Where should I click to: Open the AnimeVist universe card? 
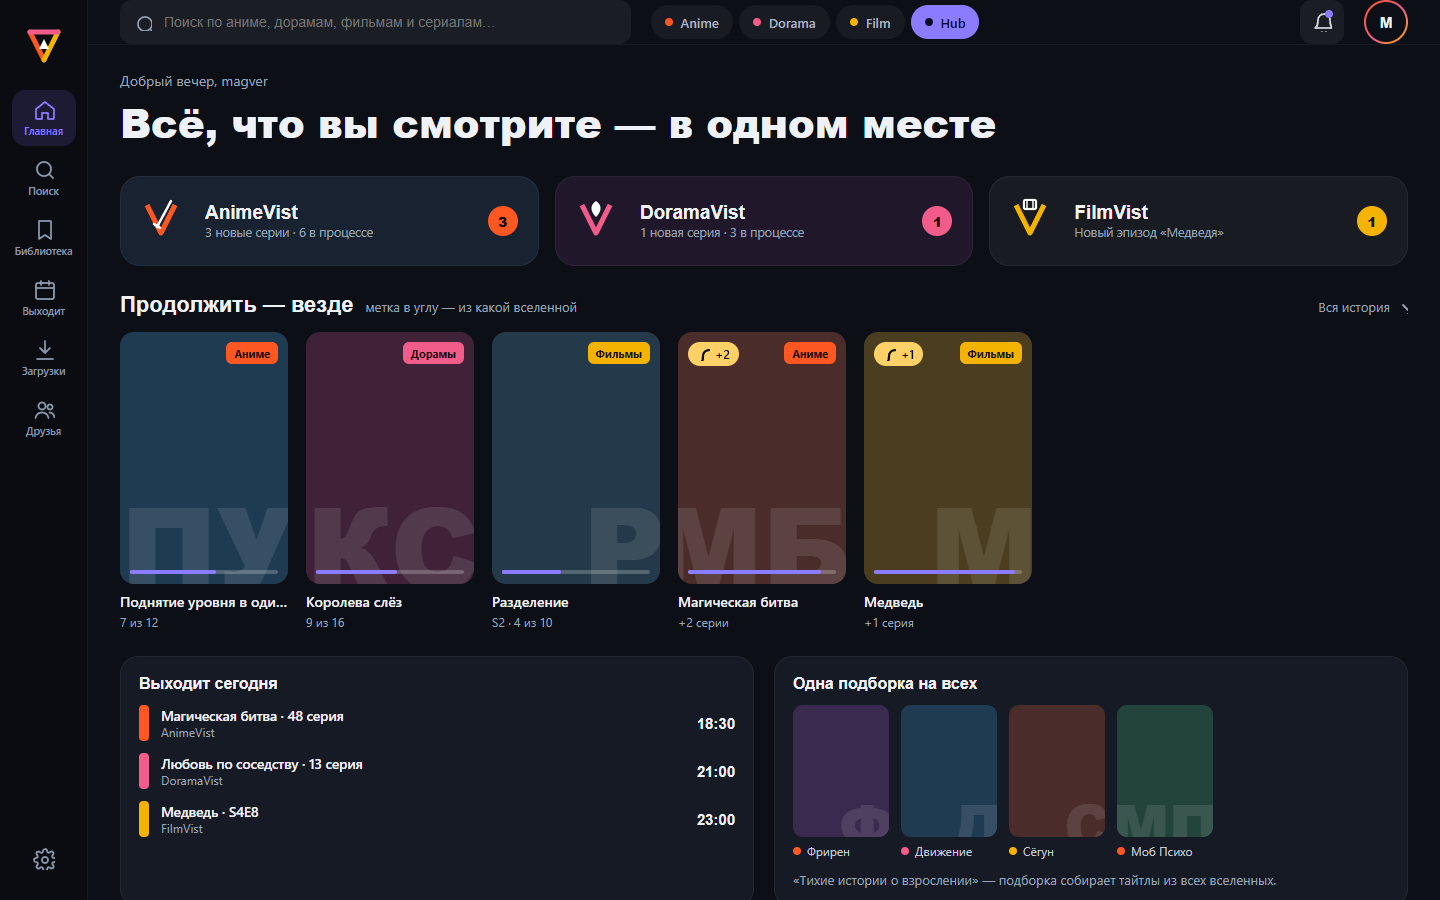click(x=329, y=221)
